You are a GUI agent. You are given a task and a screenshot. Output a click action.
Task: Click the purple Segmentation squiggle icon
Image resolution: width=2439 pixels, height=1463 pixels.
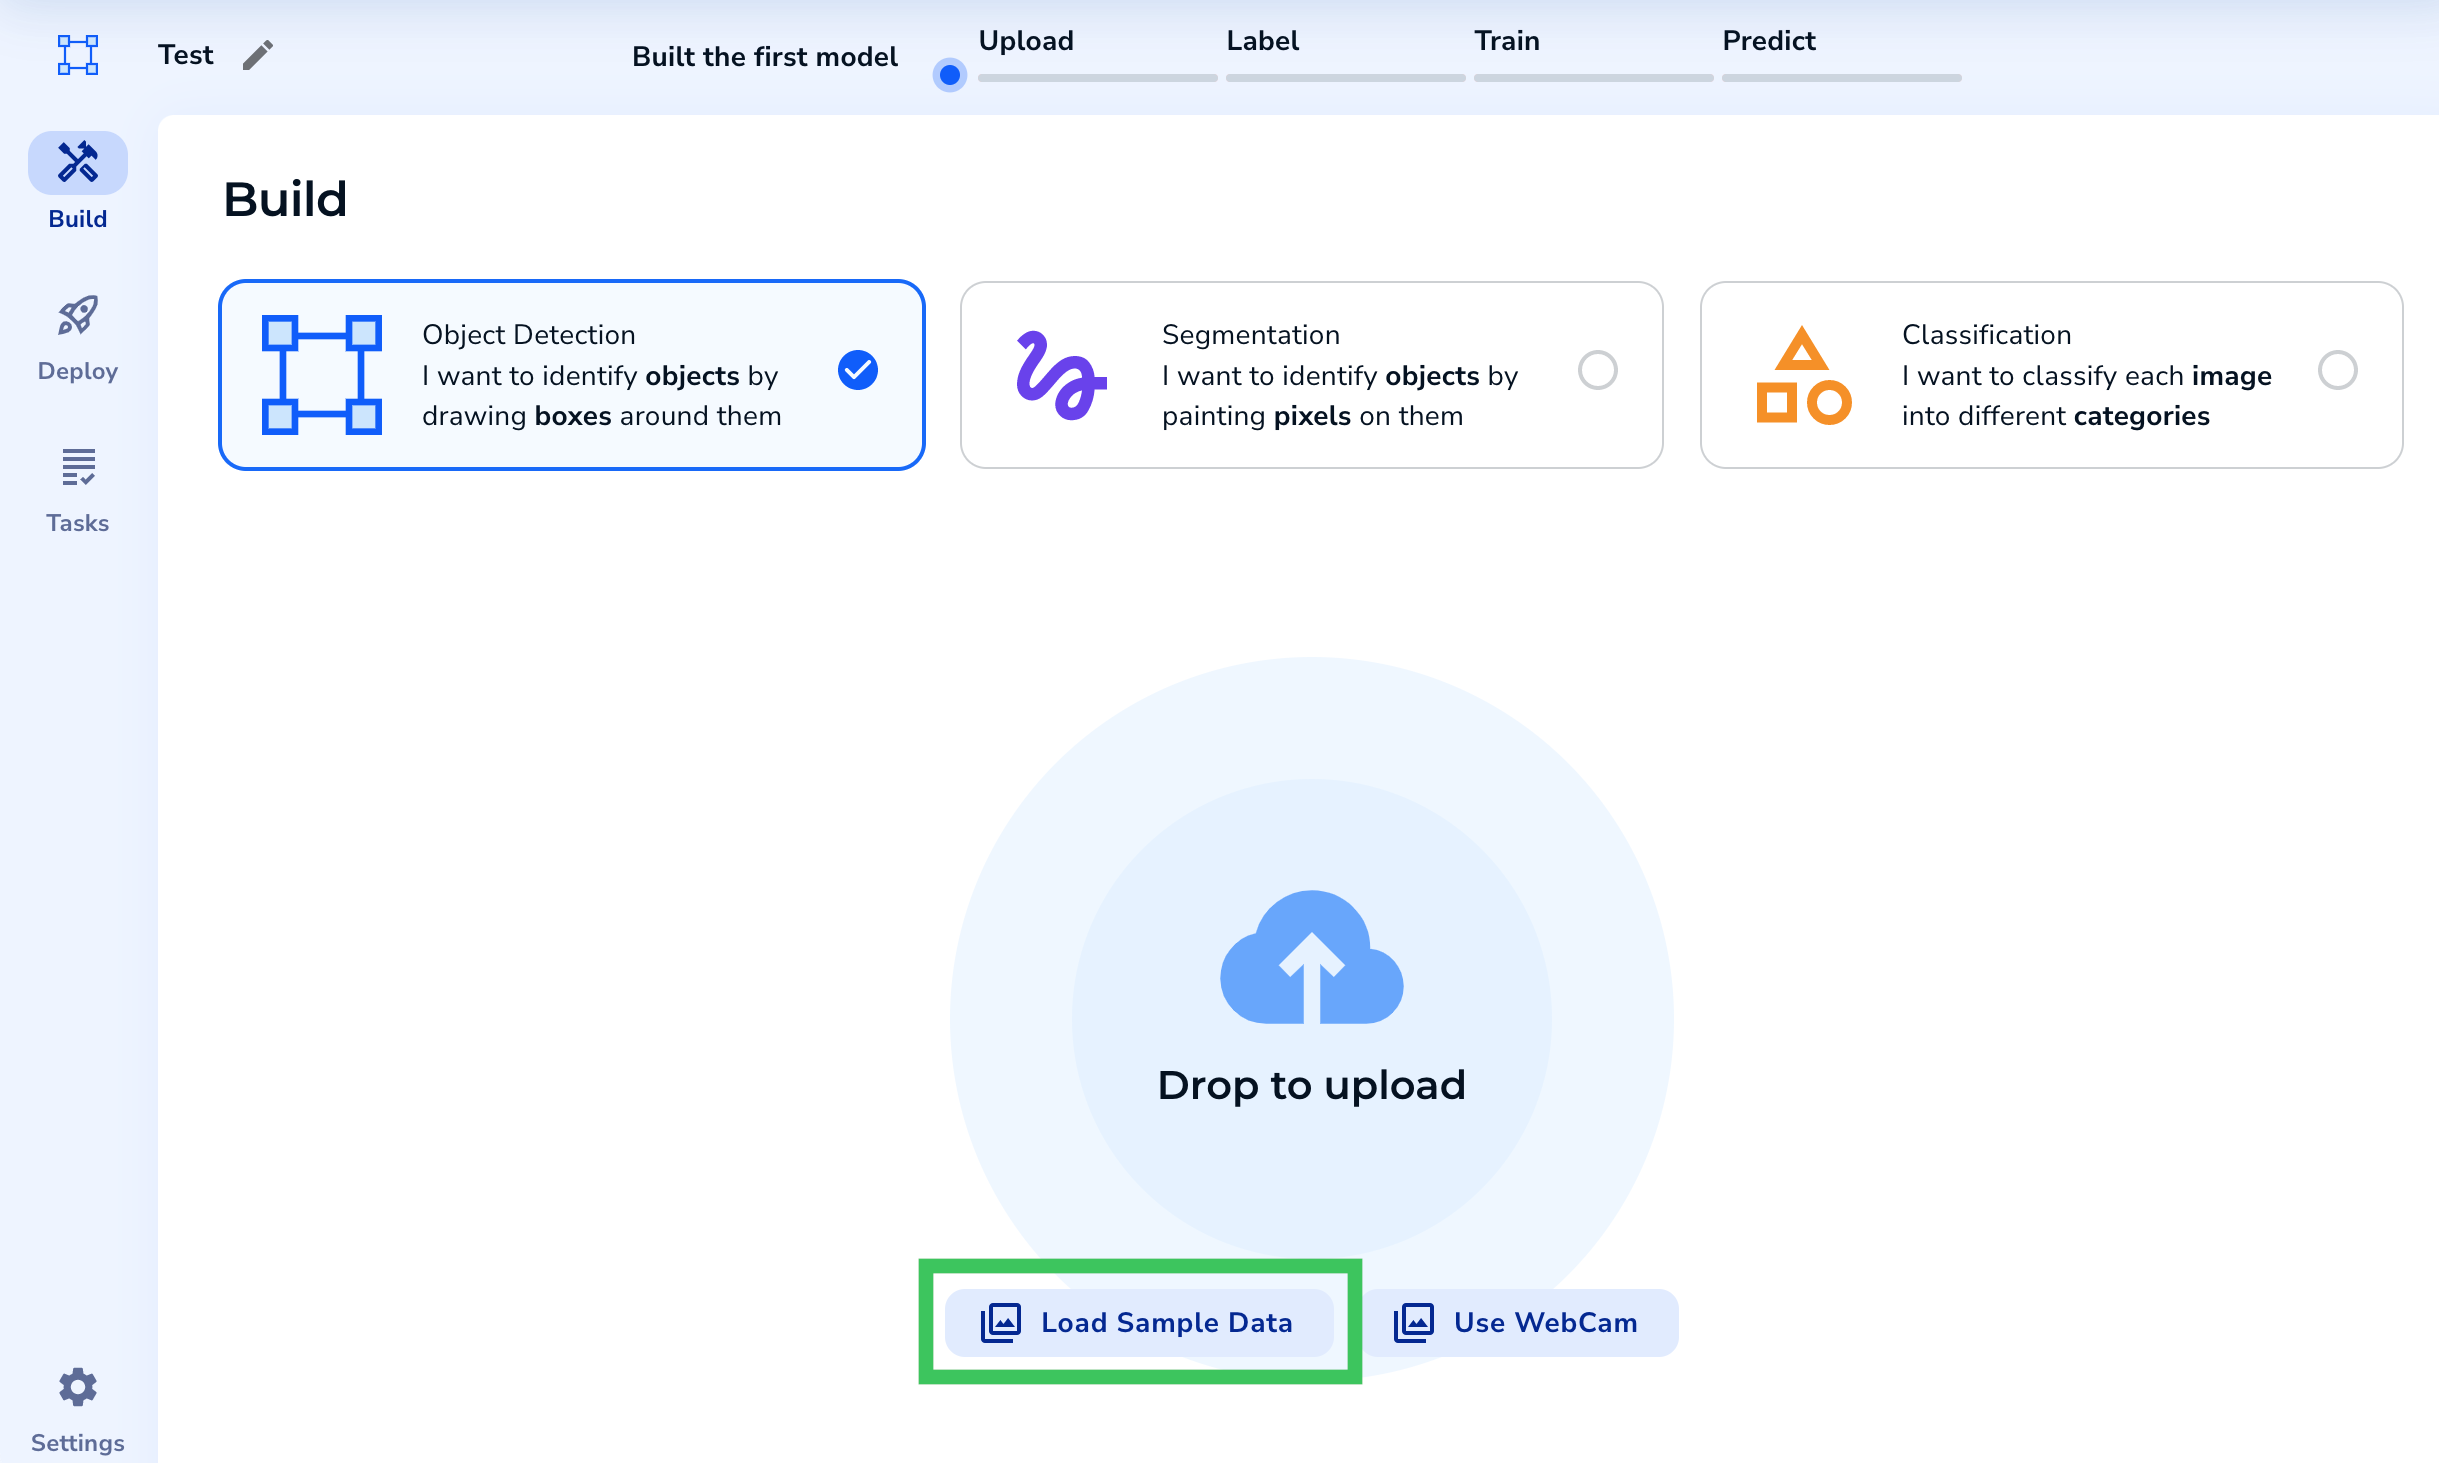[x=1060, y=375]
